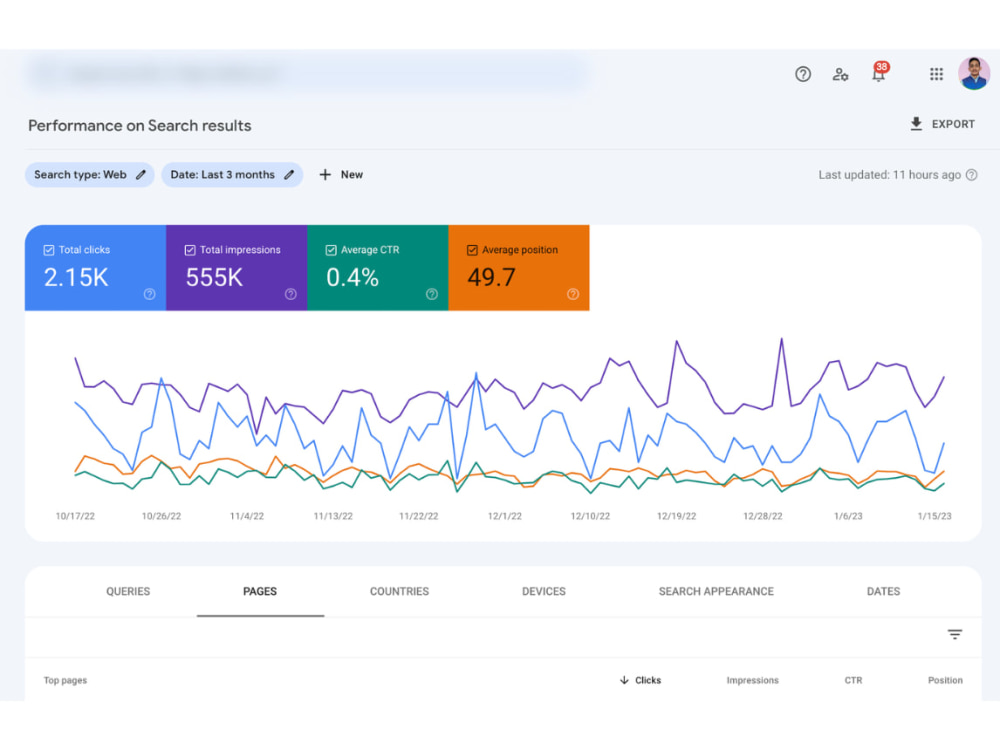This screenshot has height=750, width=1000.
Task: Click the 1/15/23 chart date label
Action: click(x=934, y=516)
